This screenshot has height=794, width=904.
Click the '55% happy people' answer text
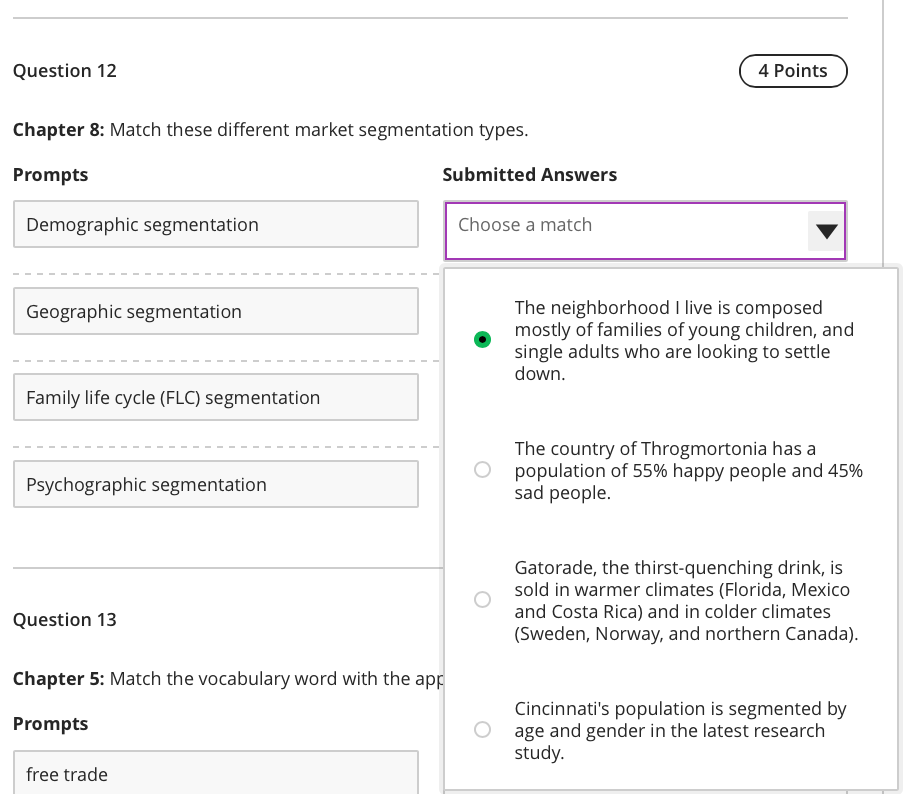(x=688, y=471)
